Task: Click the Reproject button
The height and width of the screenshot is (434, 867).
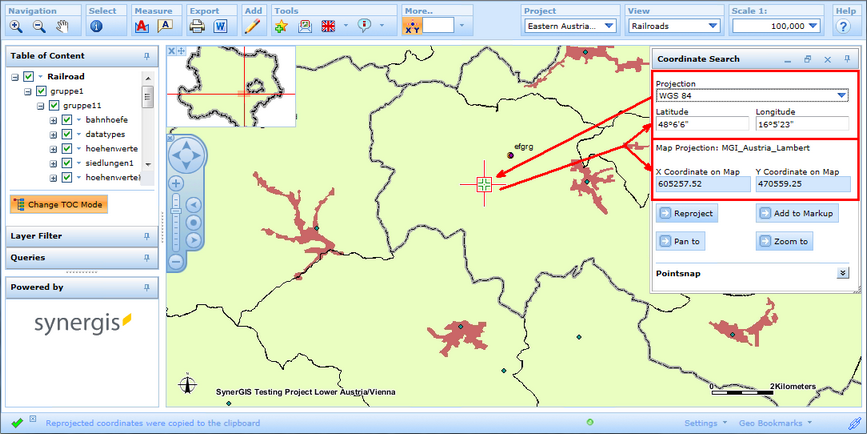Action: tap(687, 213)
